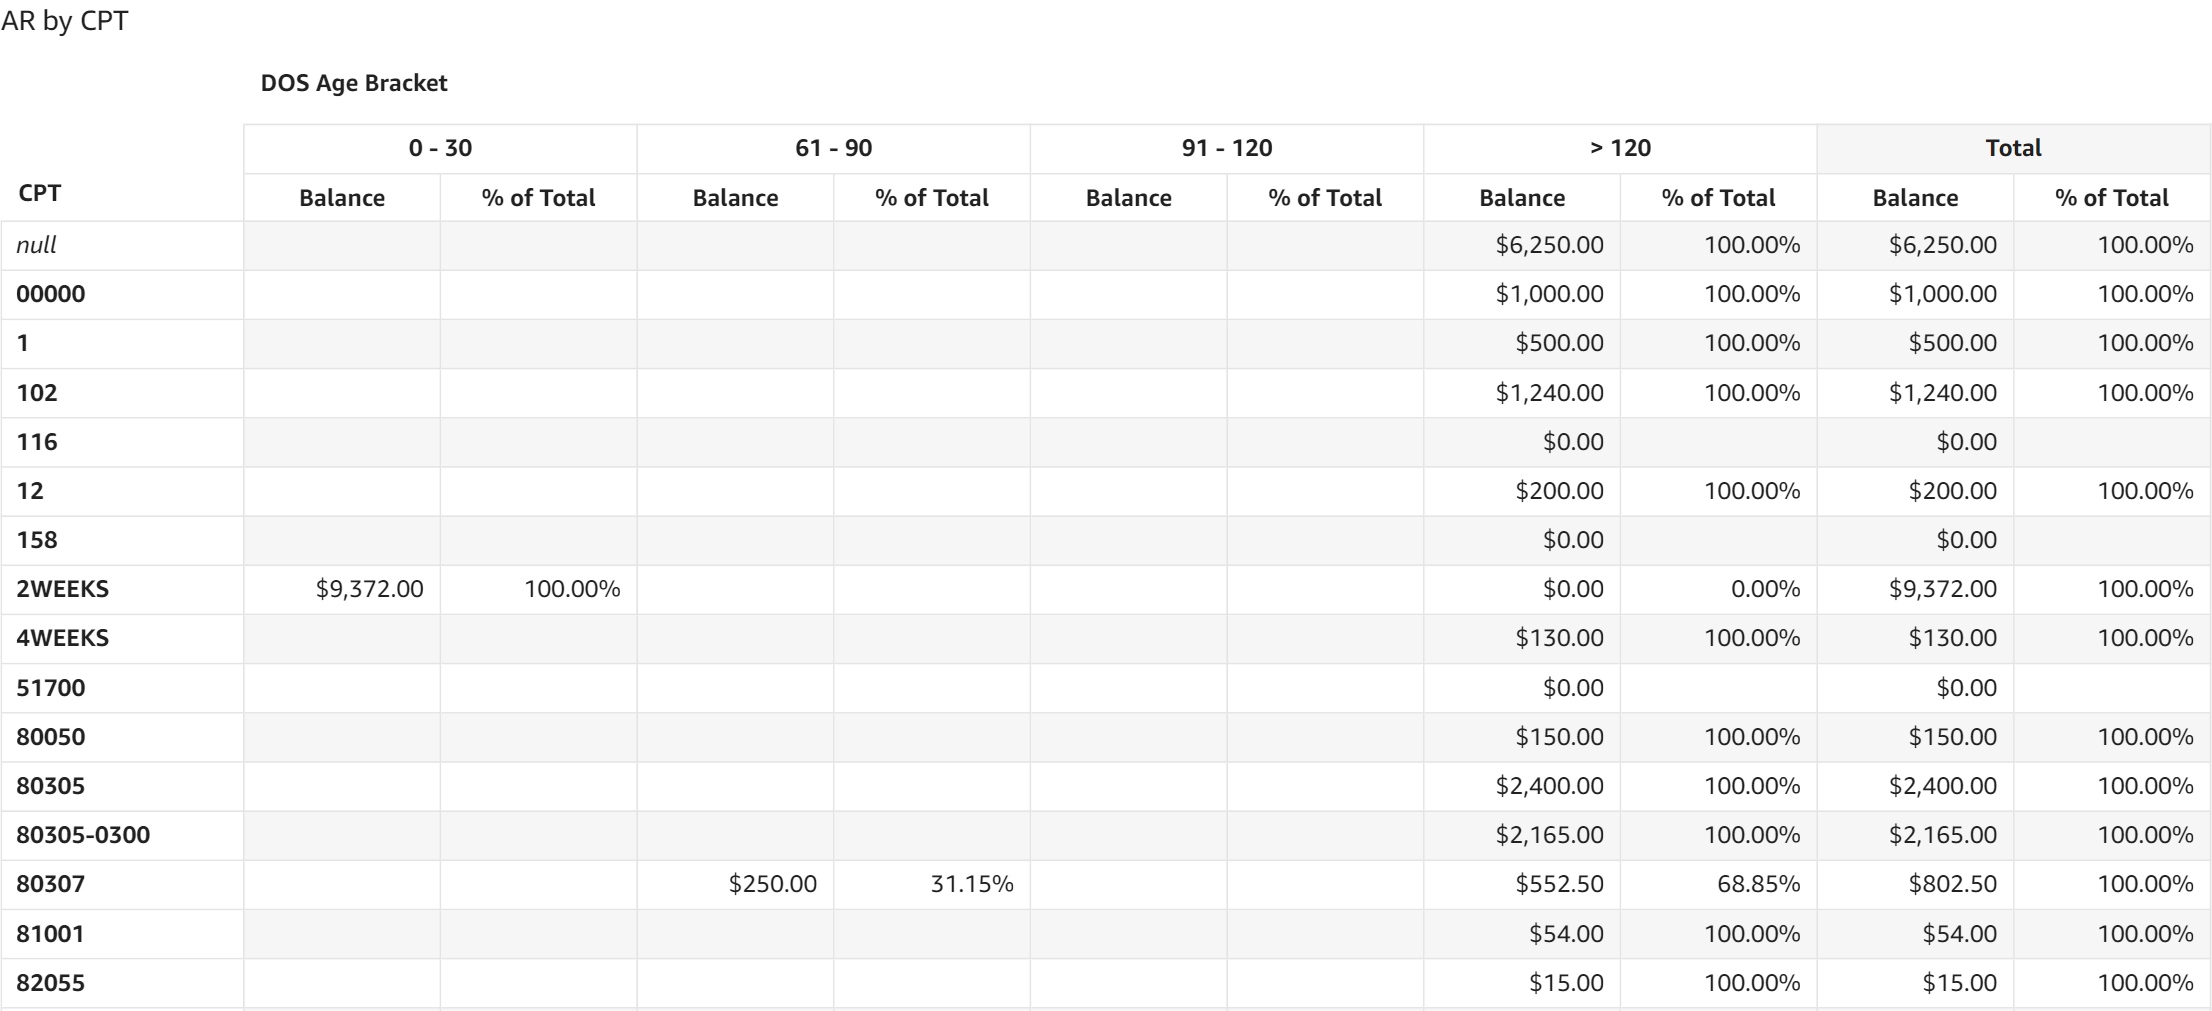Select the $250.00 balance cell
The image size is (2212, 1011).
[772, 884]
